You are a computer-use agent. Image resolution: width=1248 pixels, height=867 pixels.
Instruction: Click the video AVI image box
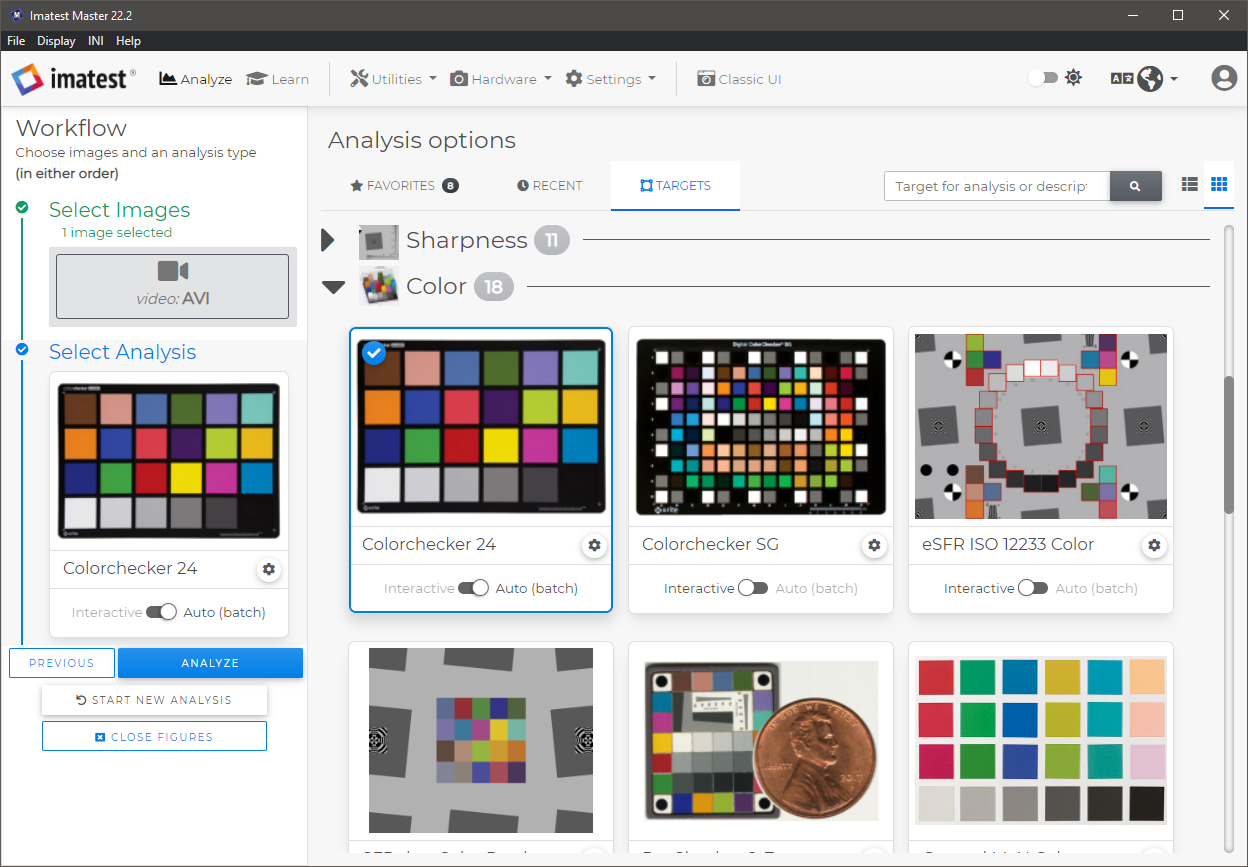[x=172, y=286]
